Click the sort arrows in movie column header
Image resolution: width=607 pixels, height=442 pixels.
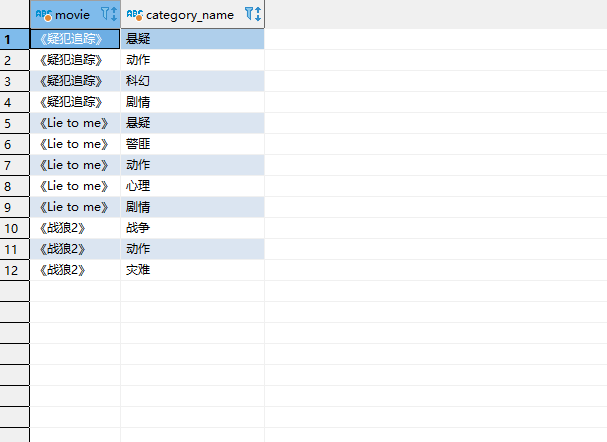[x=113, y=14]
